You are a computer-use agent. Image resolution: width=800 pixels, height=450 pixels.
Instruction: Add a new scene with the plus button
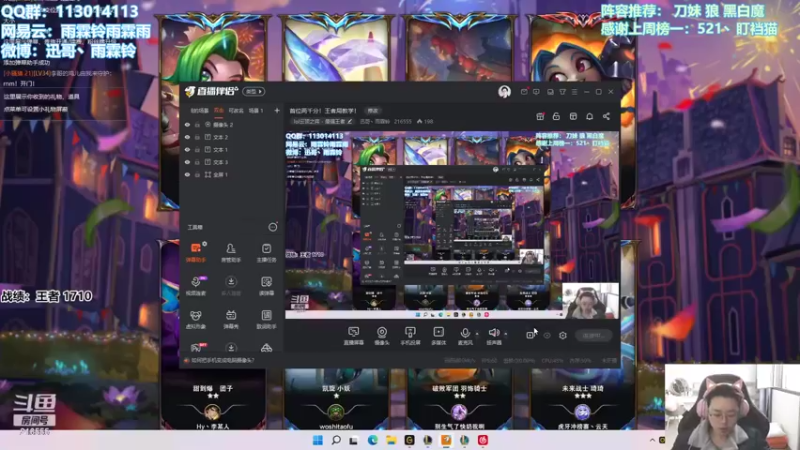click(277, 111)
